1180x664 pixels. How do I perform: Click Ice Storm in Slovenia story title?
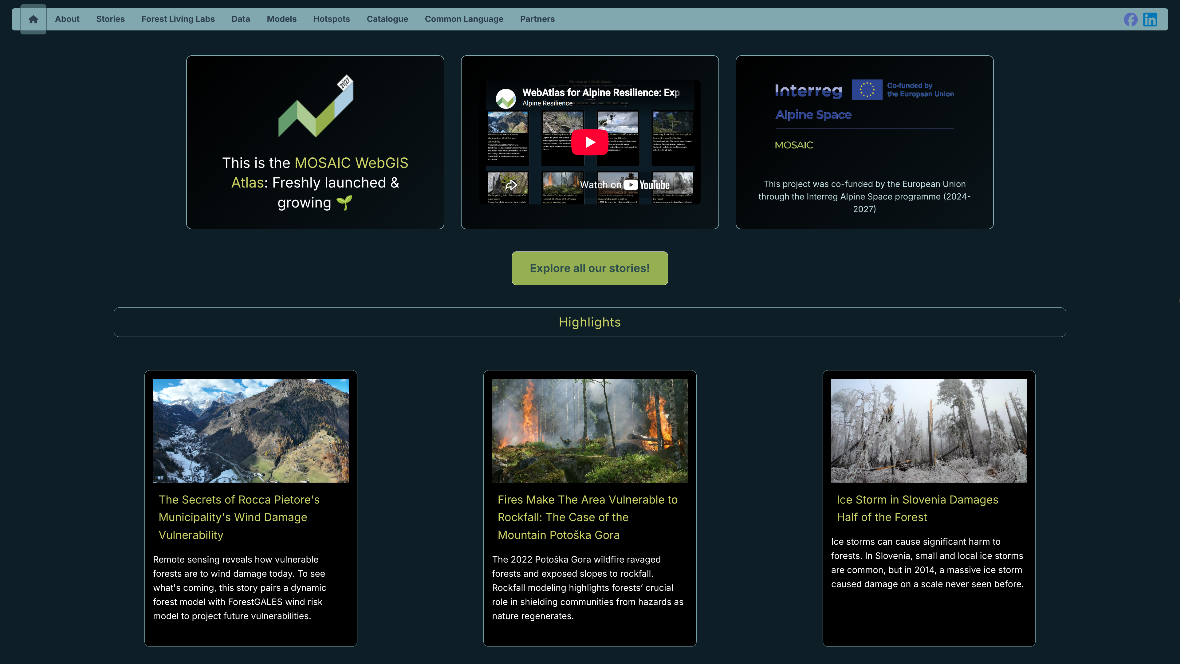[x=917, y=508]
